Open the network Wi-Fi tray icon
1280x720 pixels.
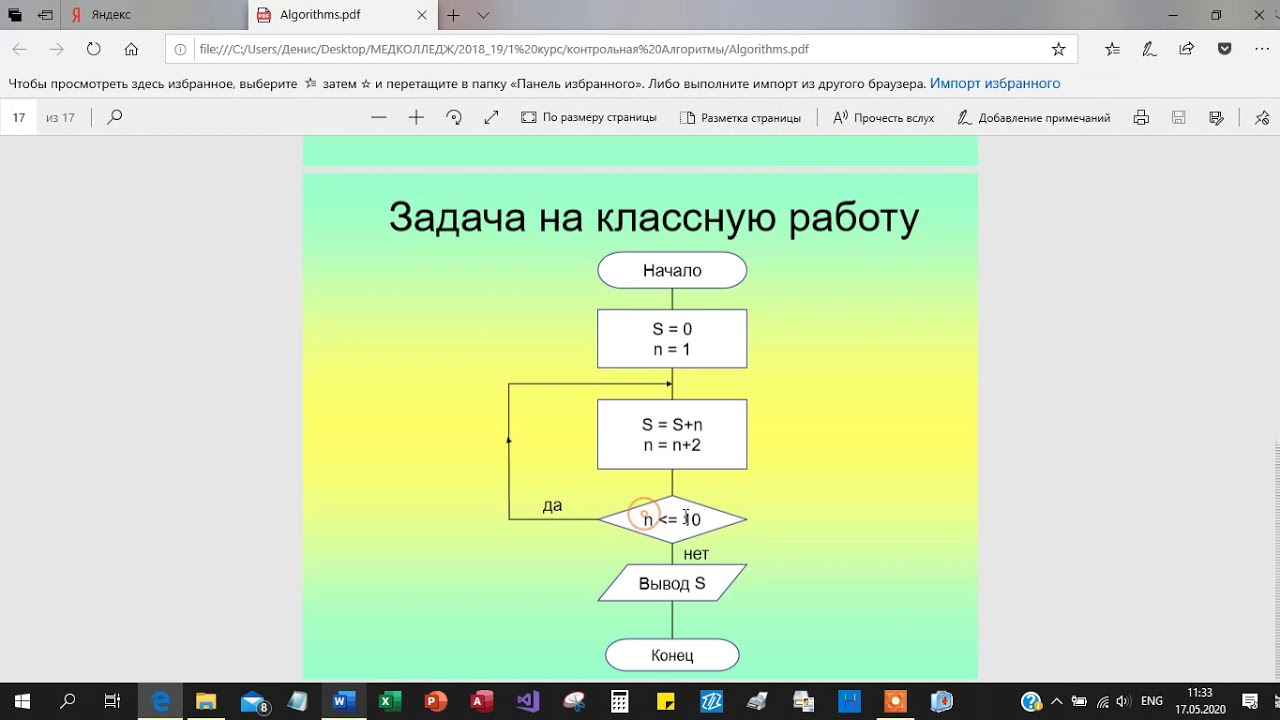(x=1101, y=701)
